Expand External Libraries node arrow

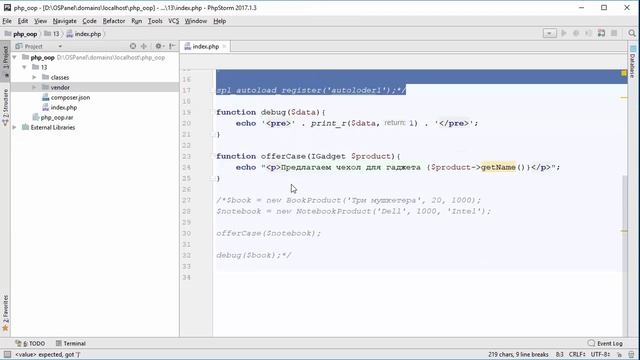coord(15,127)
